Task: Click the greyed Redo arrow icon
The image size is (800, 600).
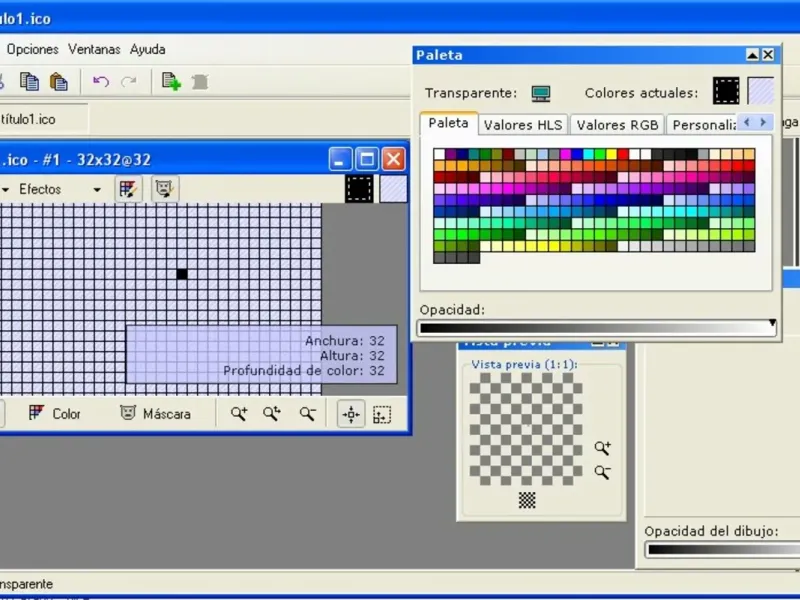Action: point(129,81)
